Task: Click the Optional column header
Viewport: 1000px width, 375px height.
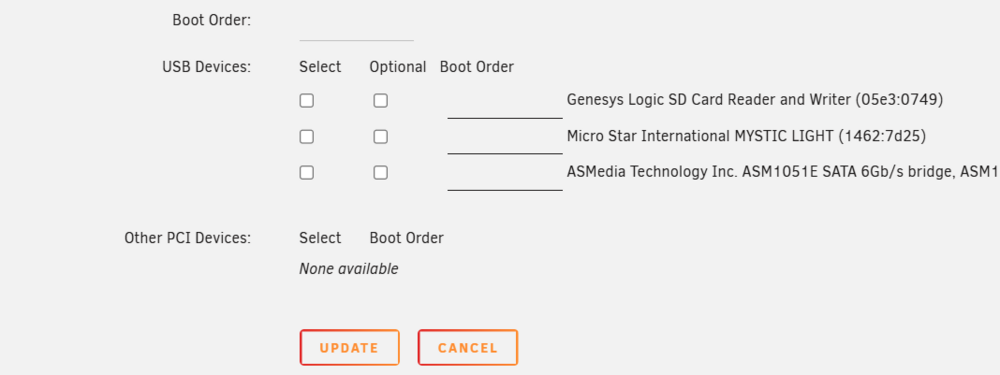Action: click(398, 67)
